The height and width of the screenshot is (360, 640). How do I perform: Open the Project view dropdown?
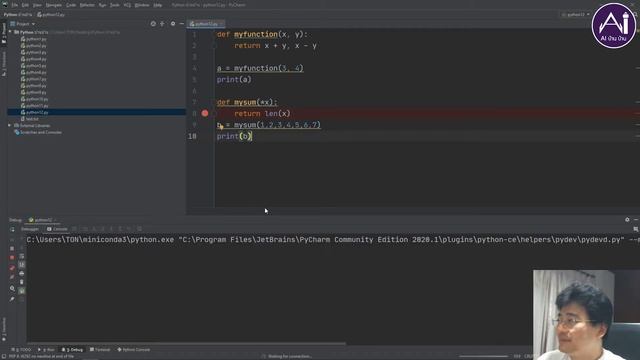(x=23, y=24)
